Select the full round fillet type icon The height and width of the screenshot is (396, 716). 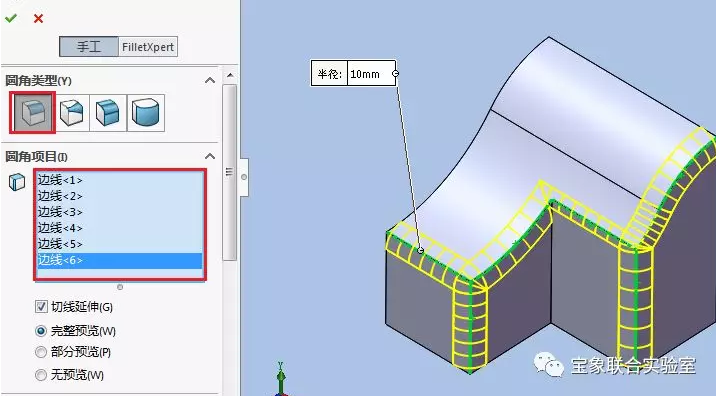146,113
